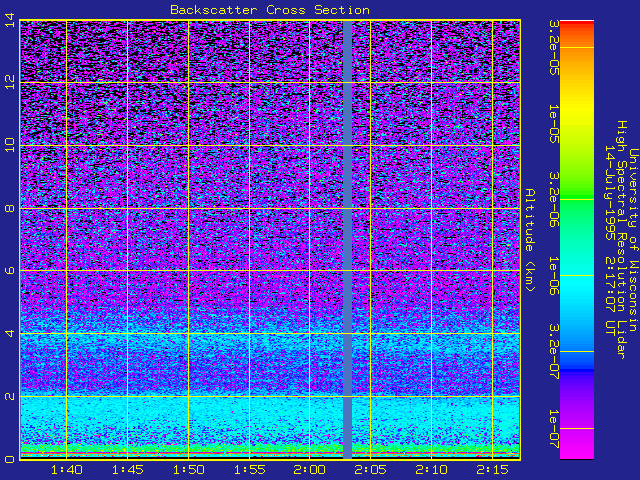Viewport: 640px width, 480px height.
Task: Click the altitude label 0
Action: (10, 459)
